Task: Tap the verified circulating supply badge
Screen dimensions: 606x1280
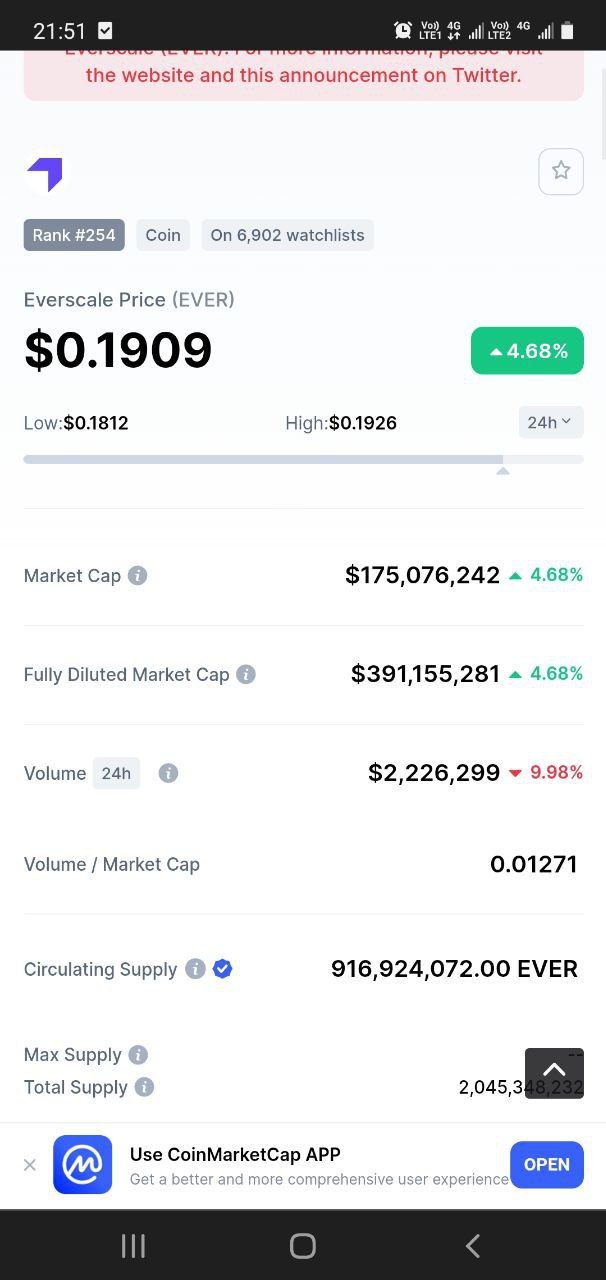Action: point(223,969)
